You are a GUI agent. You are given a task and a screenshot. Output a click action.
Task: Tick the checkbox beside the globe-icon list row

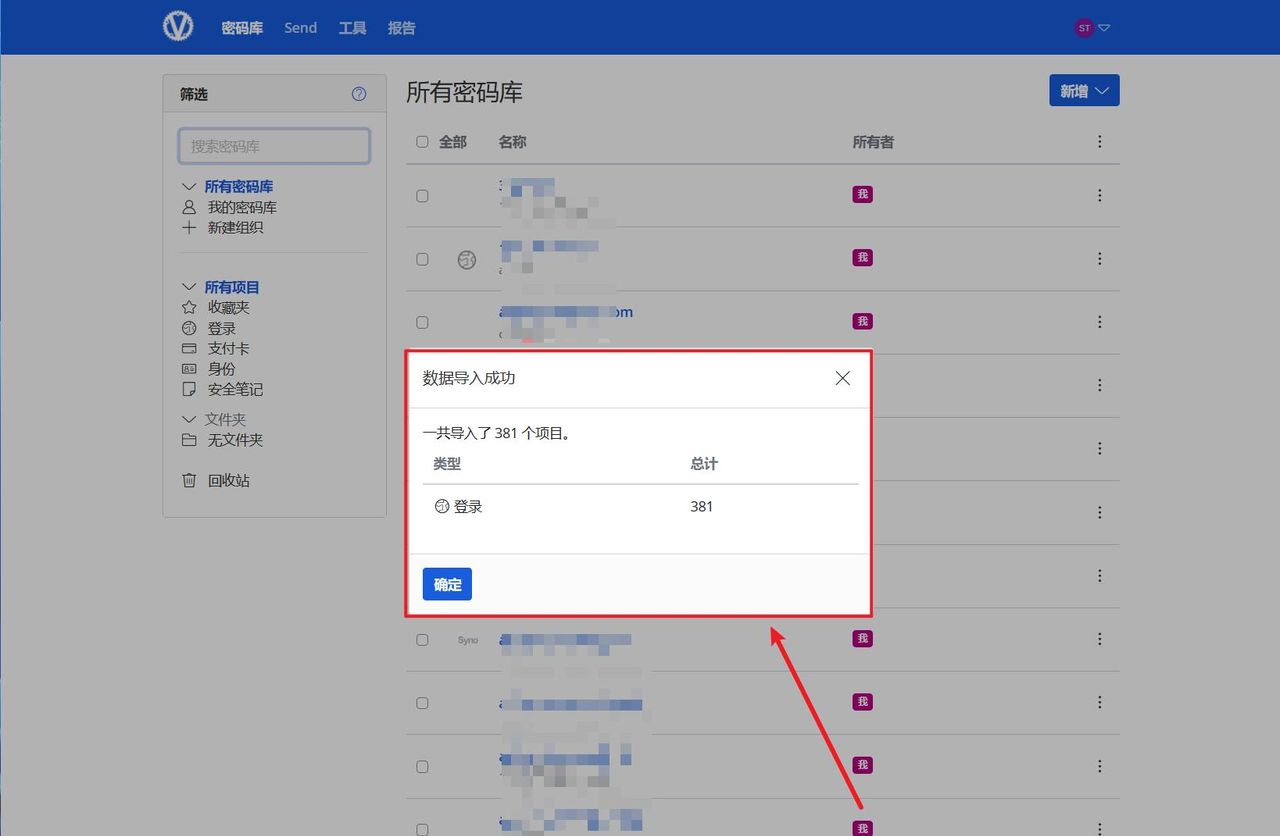tap(422, 259)
